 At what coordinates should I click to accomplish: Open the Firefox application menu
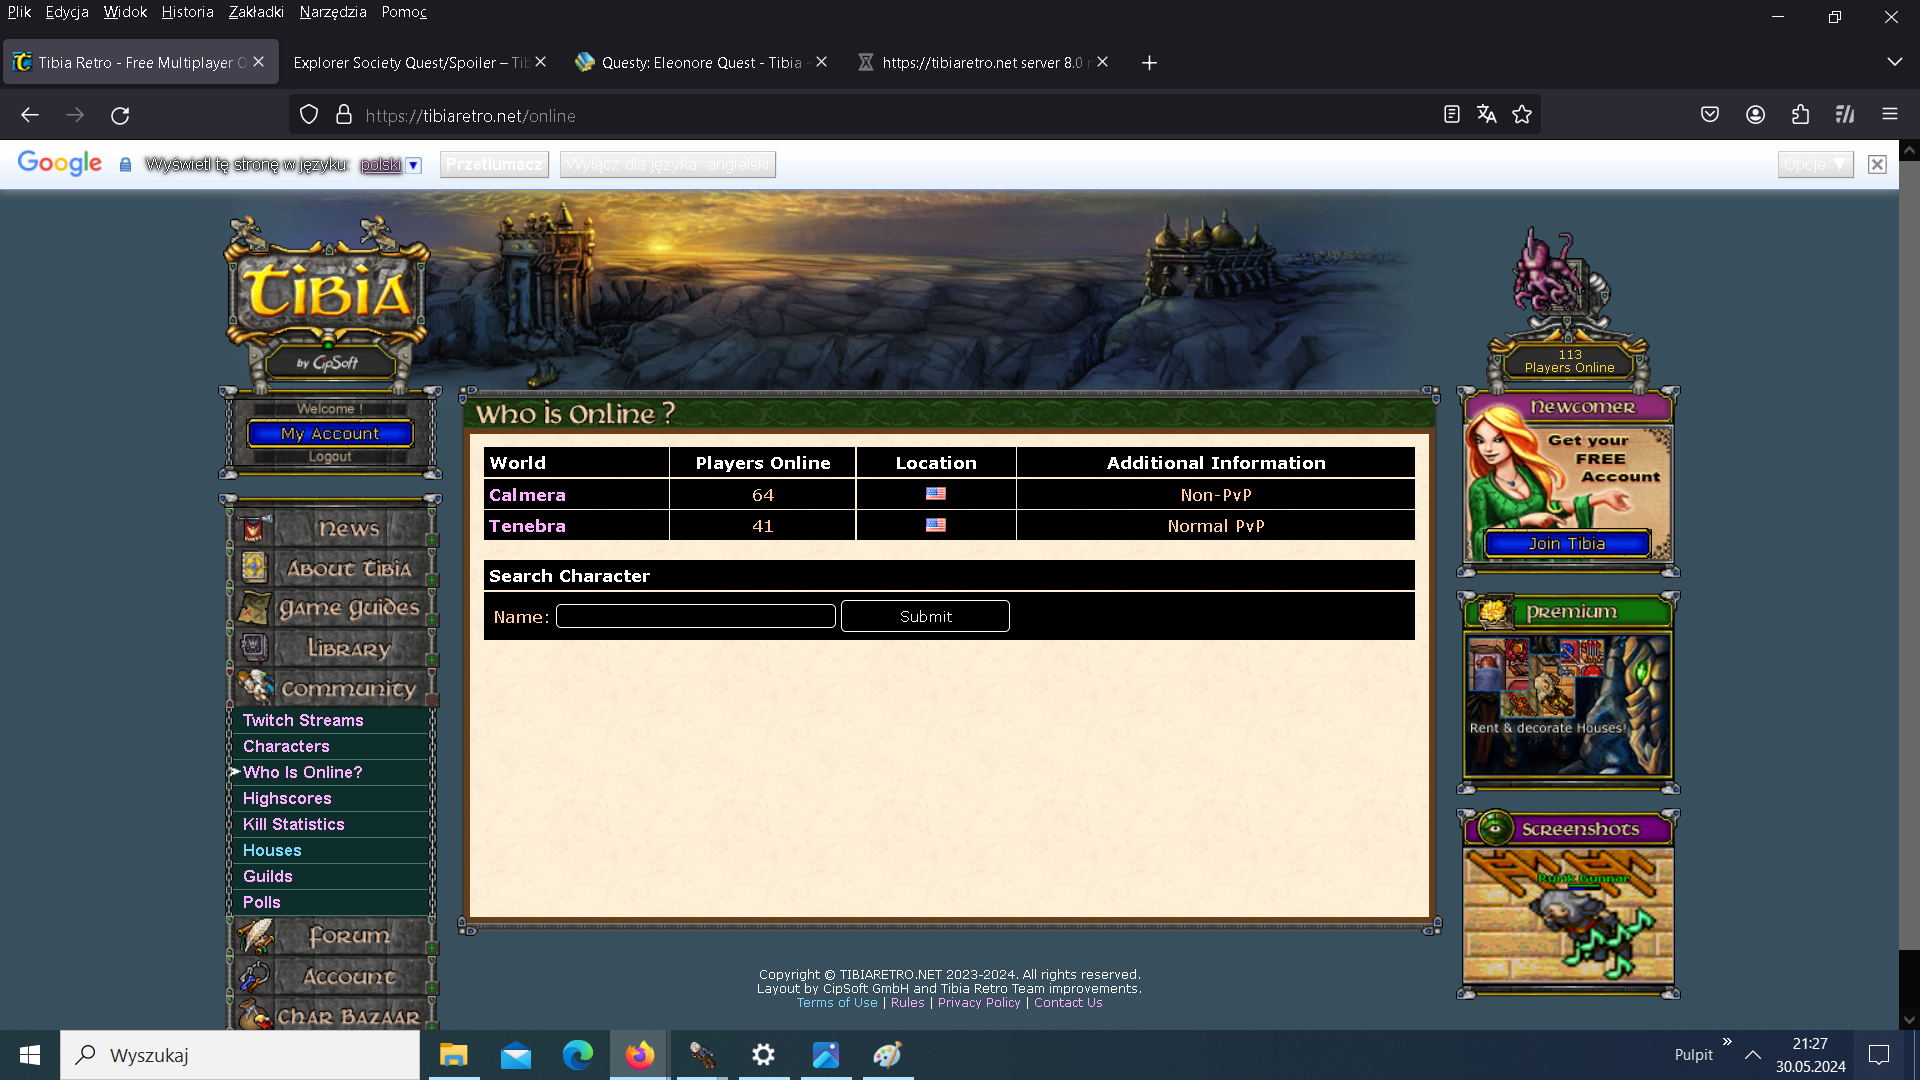(1890, 115)
